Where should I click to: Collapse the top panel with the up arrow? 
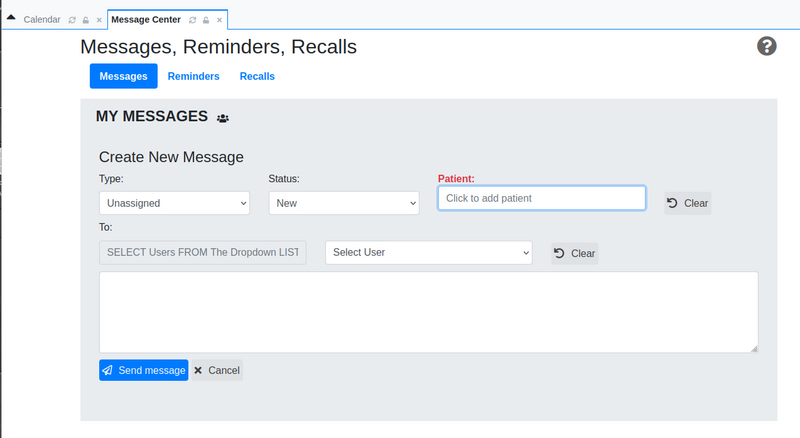click(x=11, y=17)
